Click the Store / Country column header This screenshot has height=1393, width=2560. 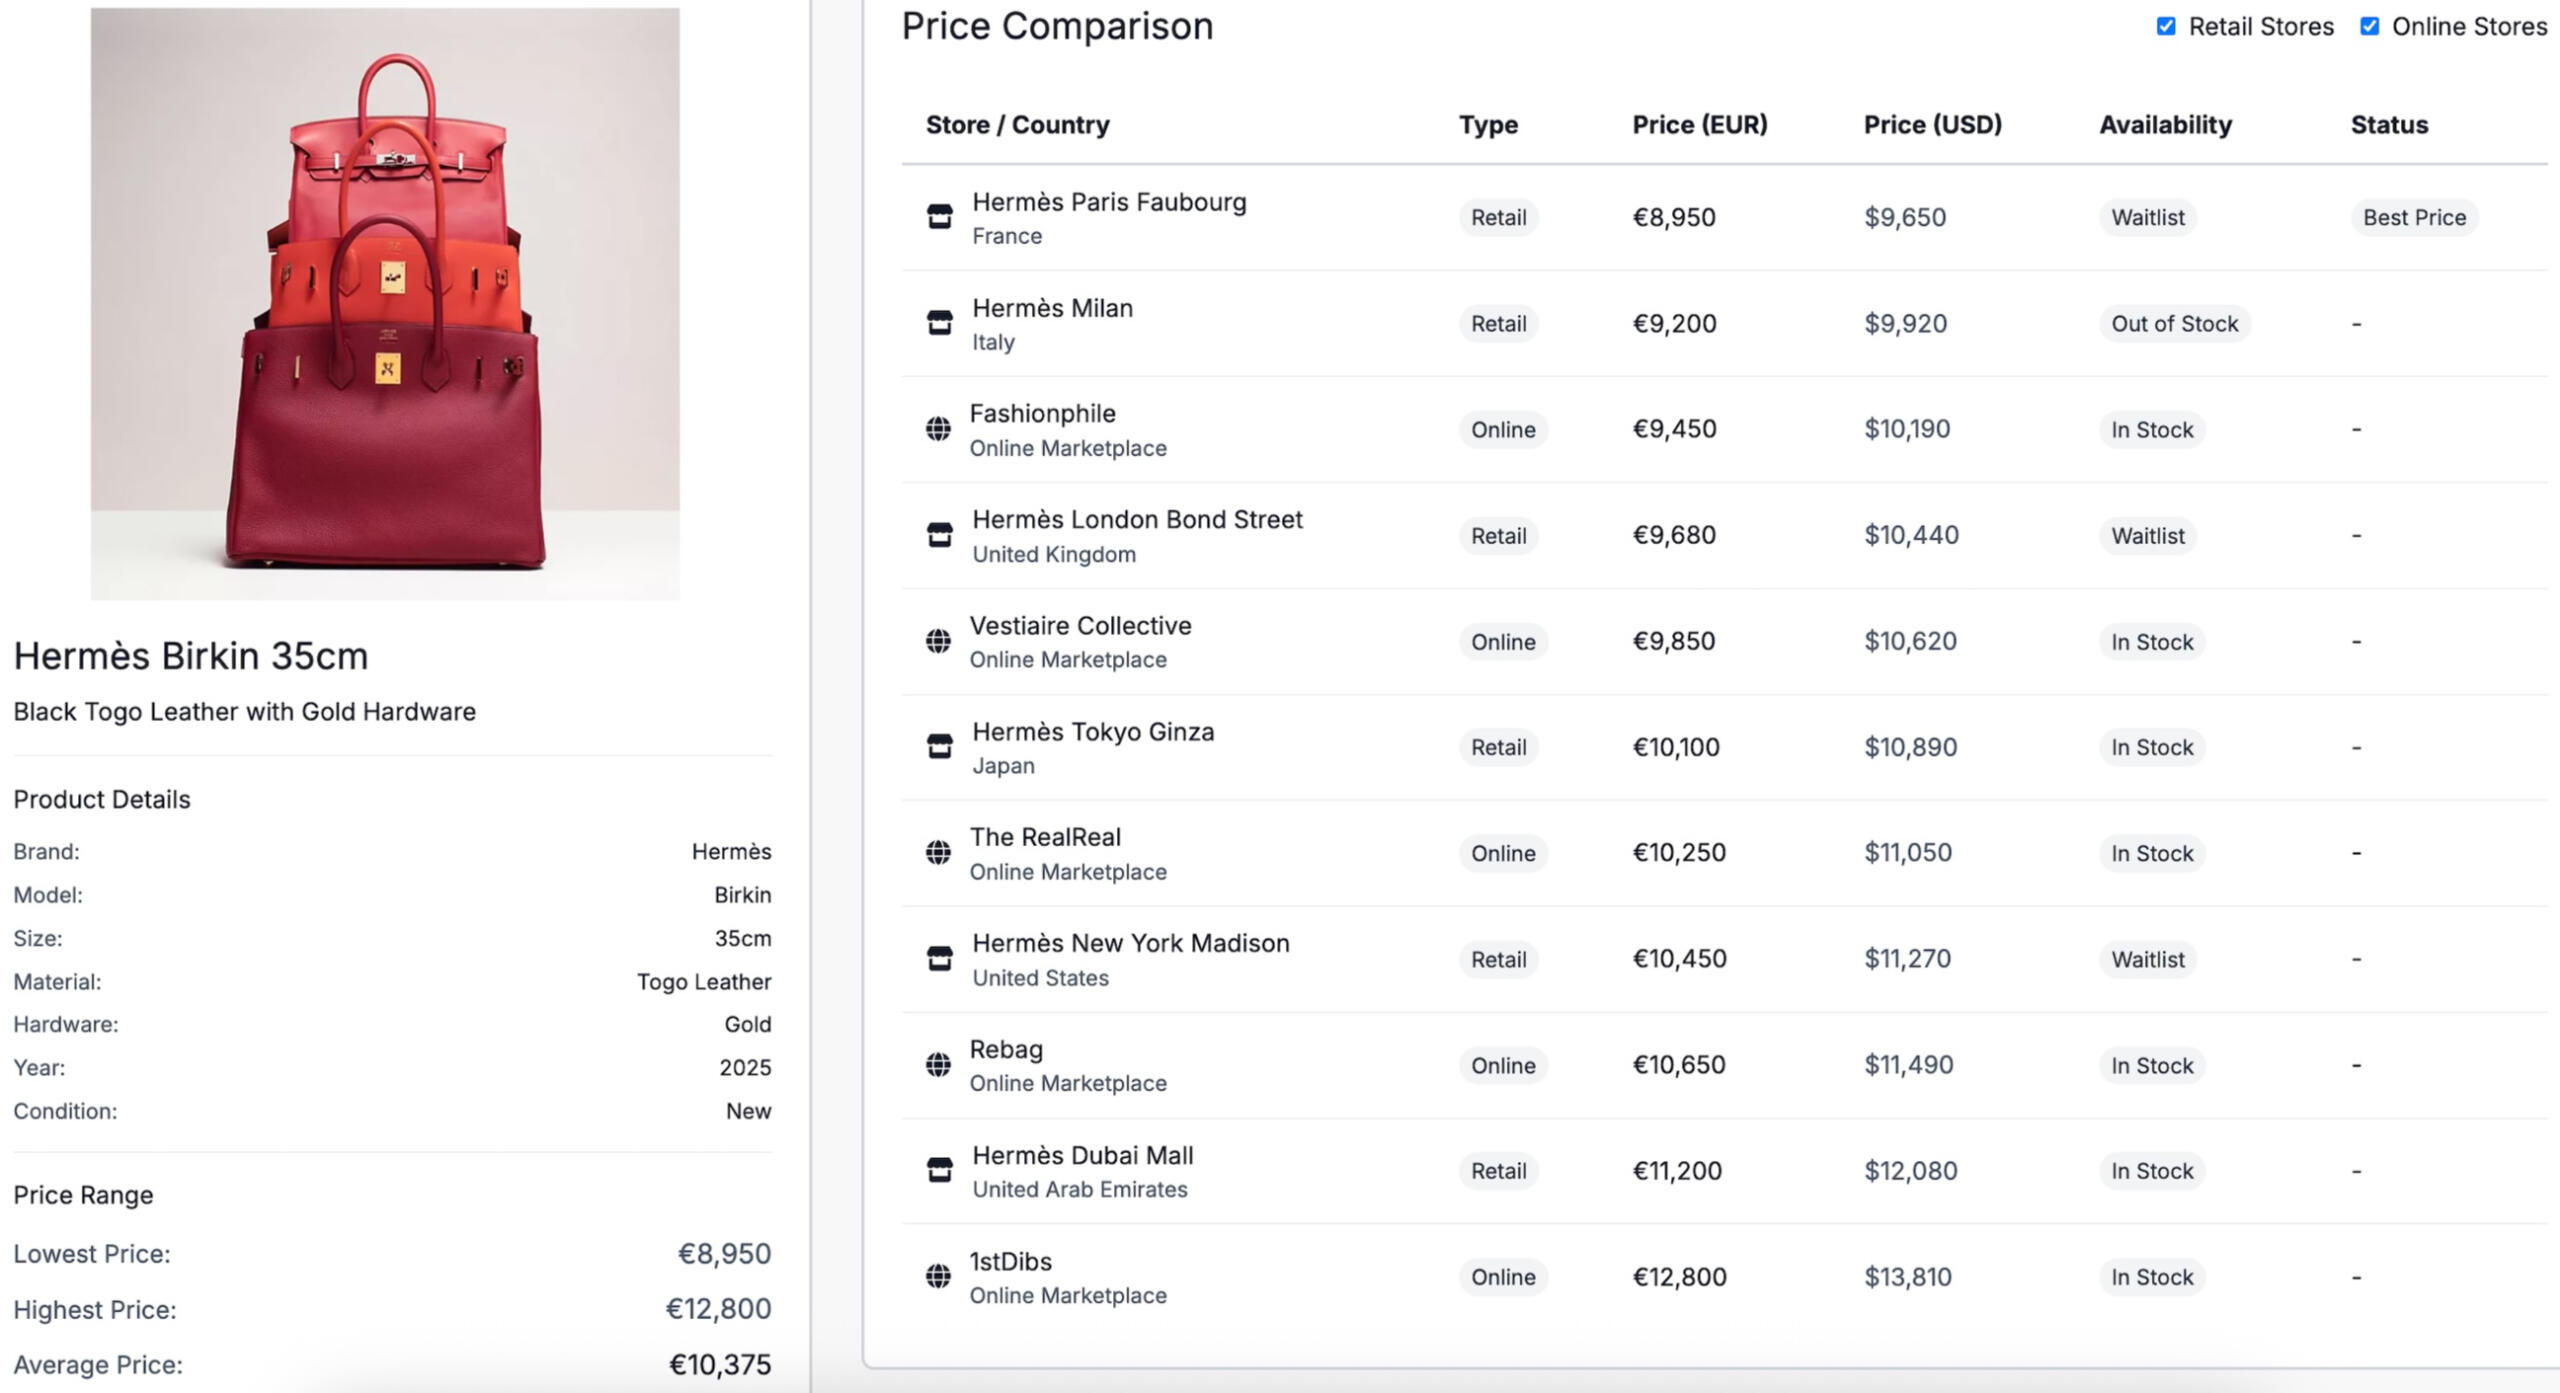coord(1017,125)
